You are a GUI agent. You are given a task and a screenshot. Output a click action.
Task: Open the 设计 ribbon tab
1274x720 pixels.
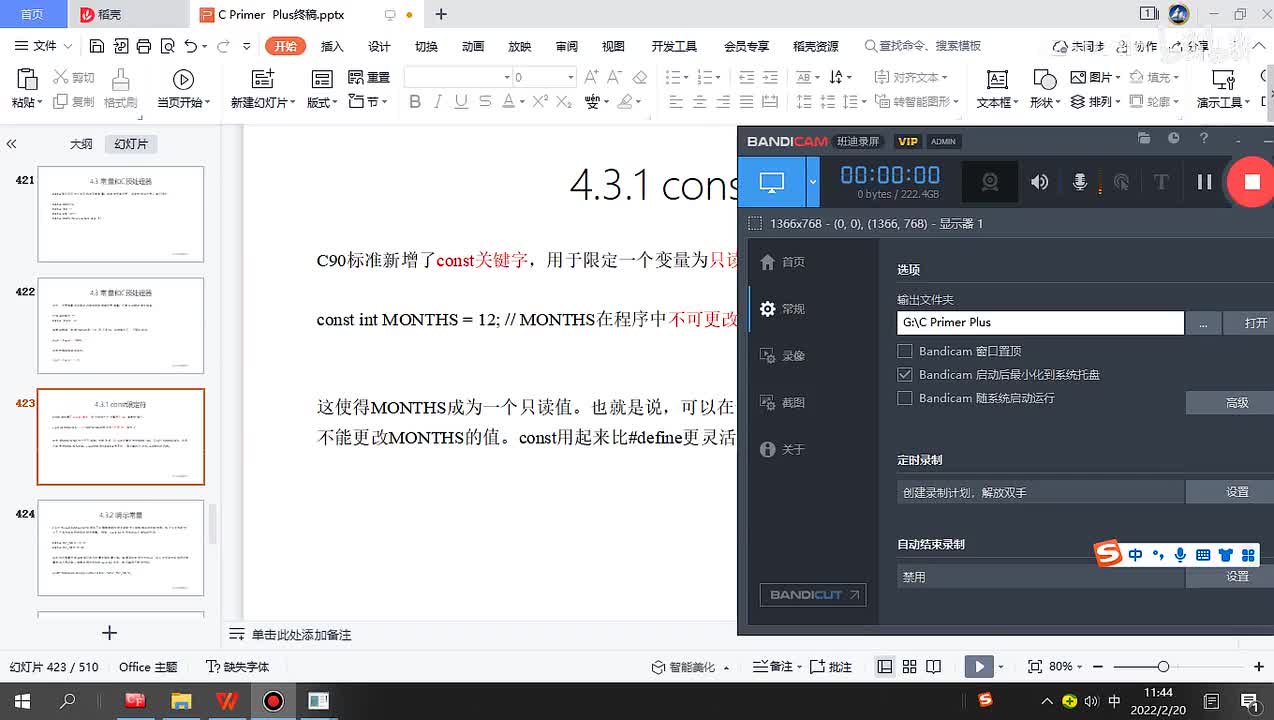click(379, 46)
